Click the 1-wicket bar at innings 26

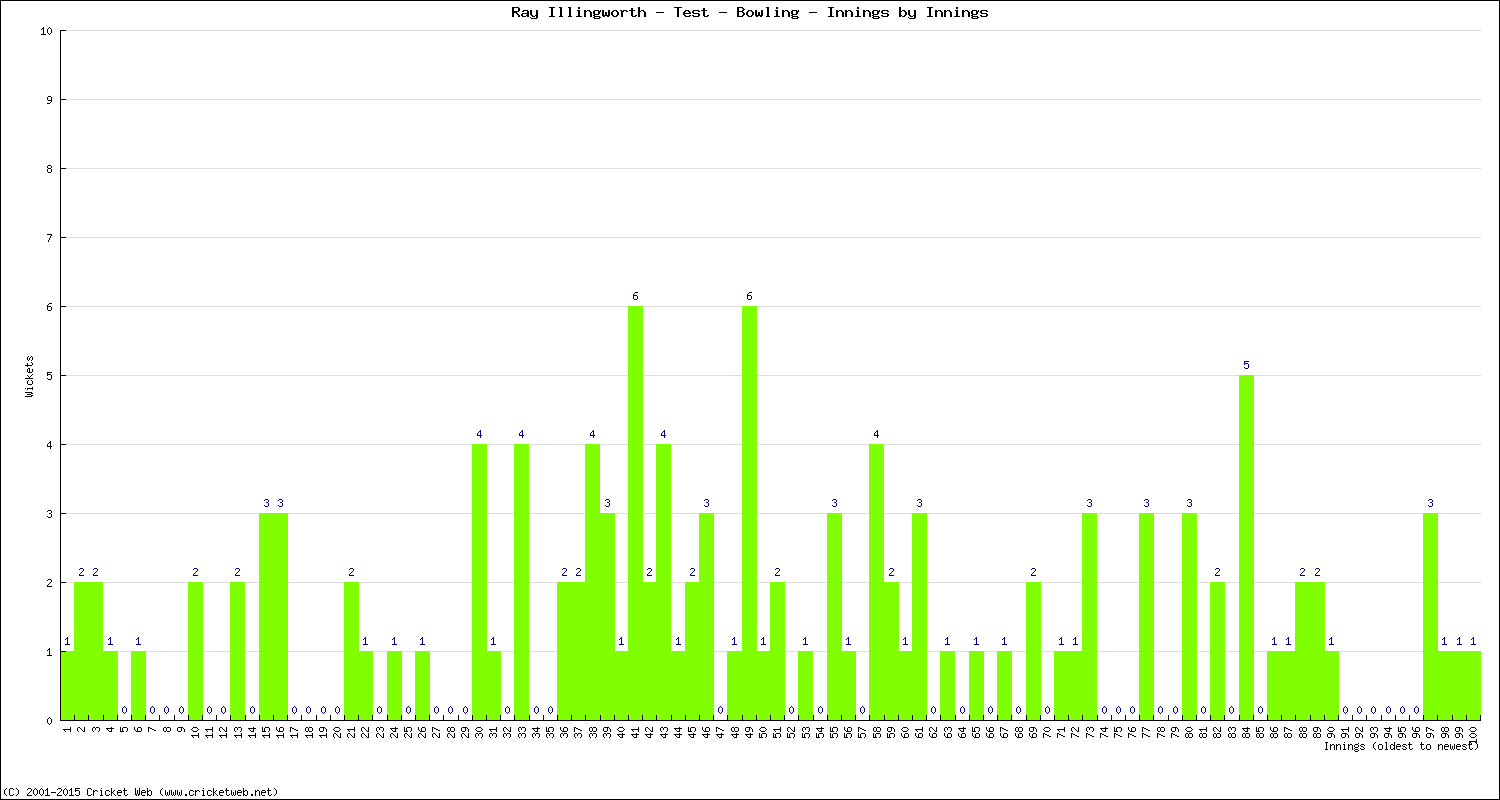422,685
